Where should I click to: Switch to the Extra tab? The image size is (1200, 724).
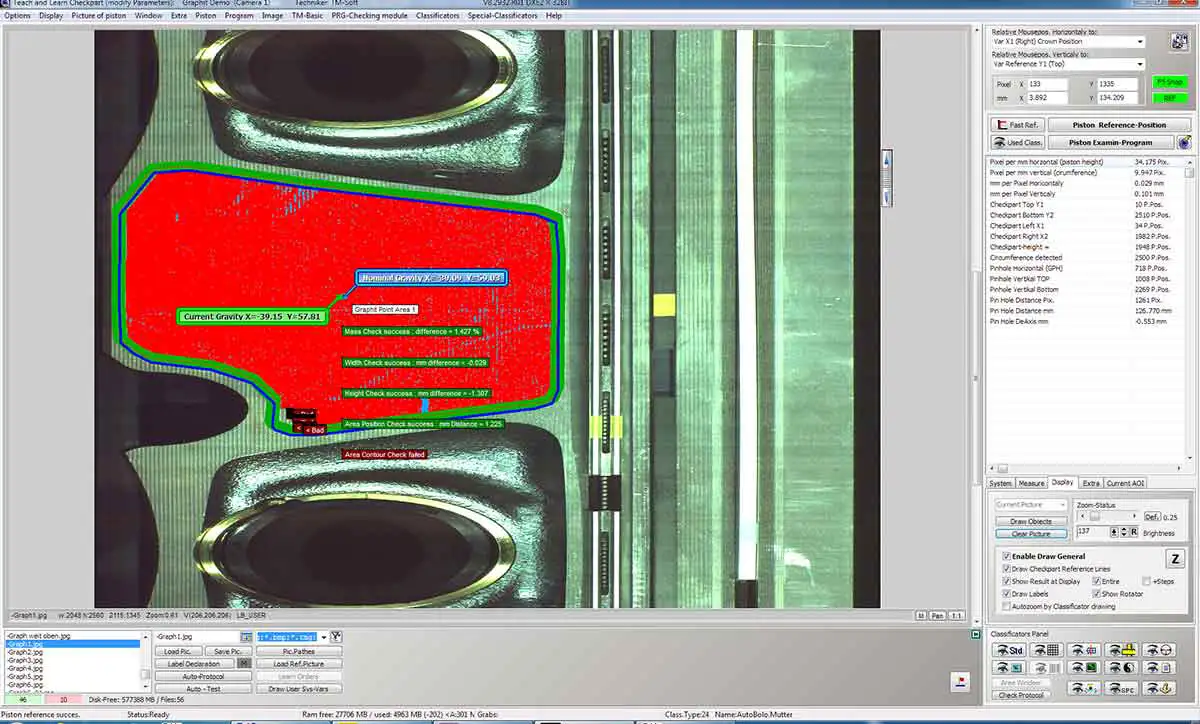(1091, 483)
